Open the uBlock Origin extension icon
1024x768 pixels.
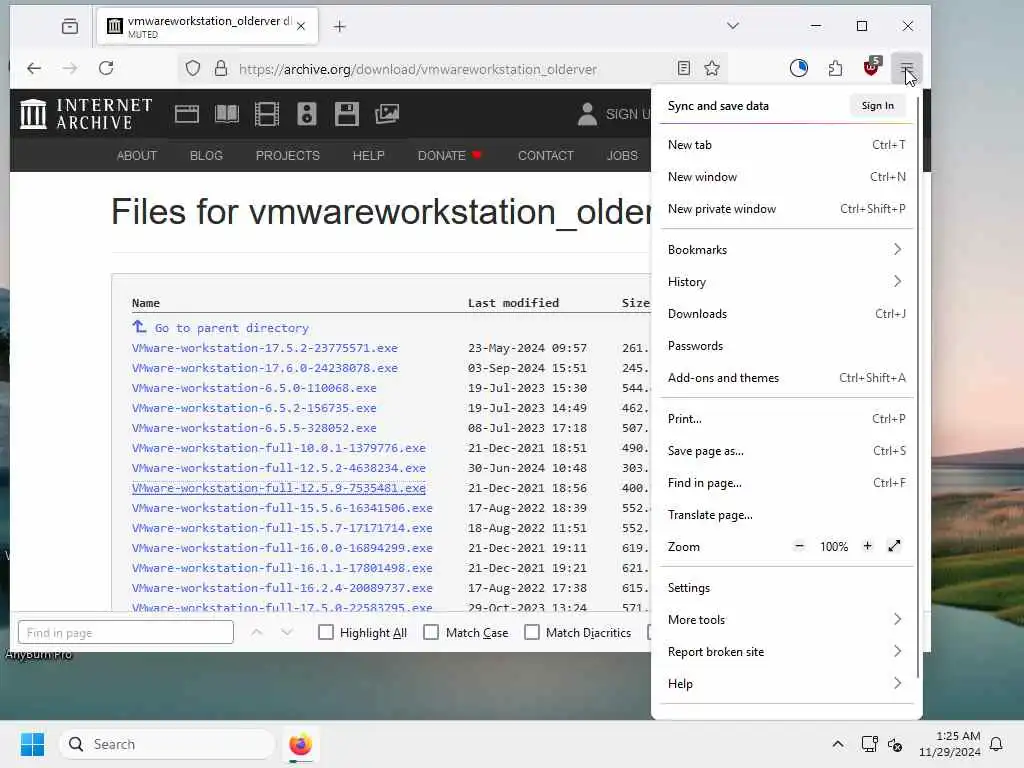coord(872,67)
